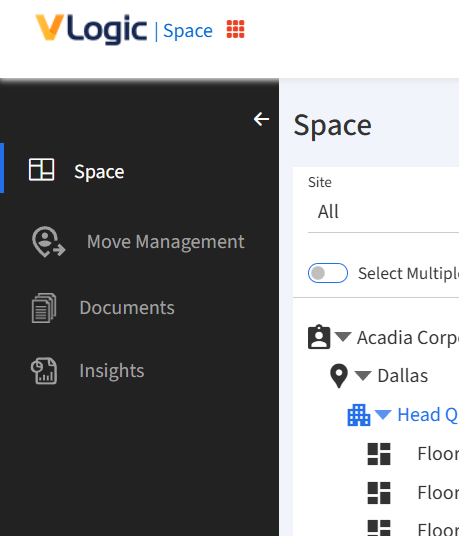Viewport: 459px width, 536px height.
Task: Click the Select Multiple label text
Action: (408, 273)
